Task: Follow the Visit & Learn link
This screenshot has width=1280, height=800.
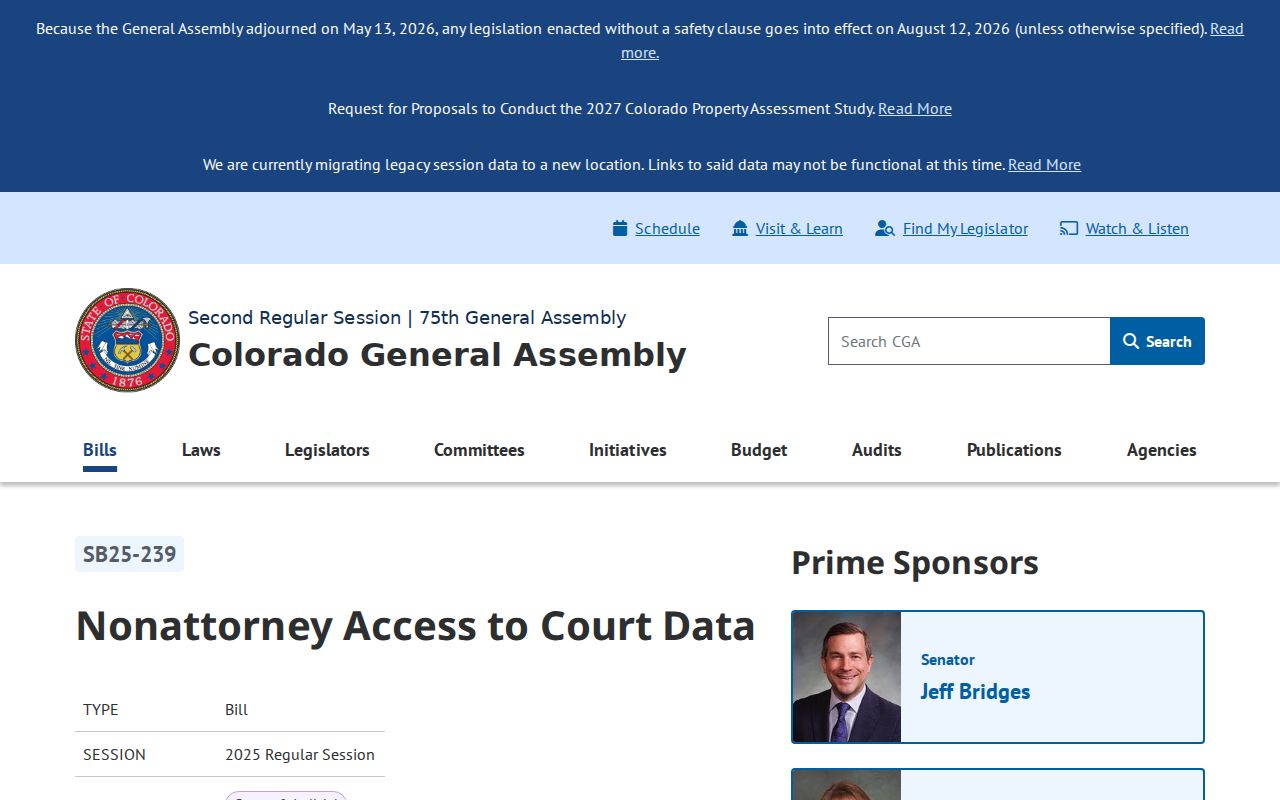Action: tap(799, 228)
